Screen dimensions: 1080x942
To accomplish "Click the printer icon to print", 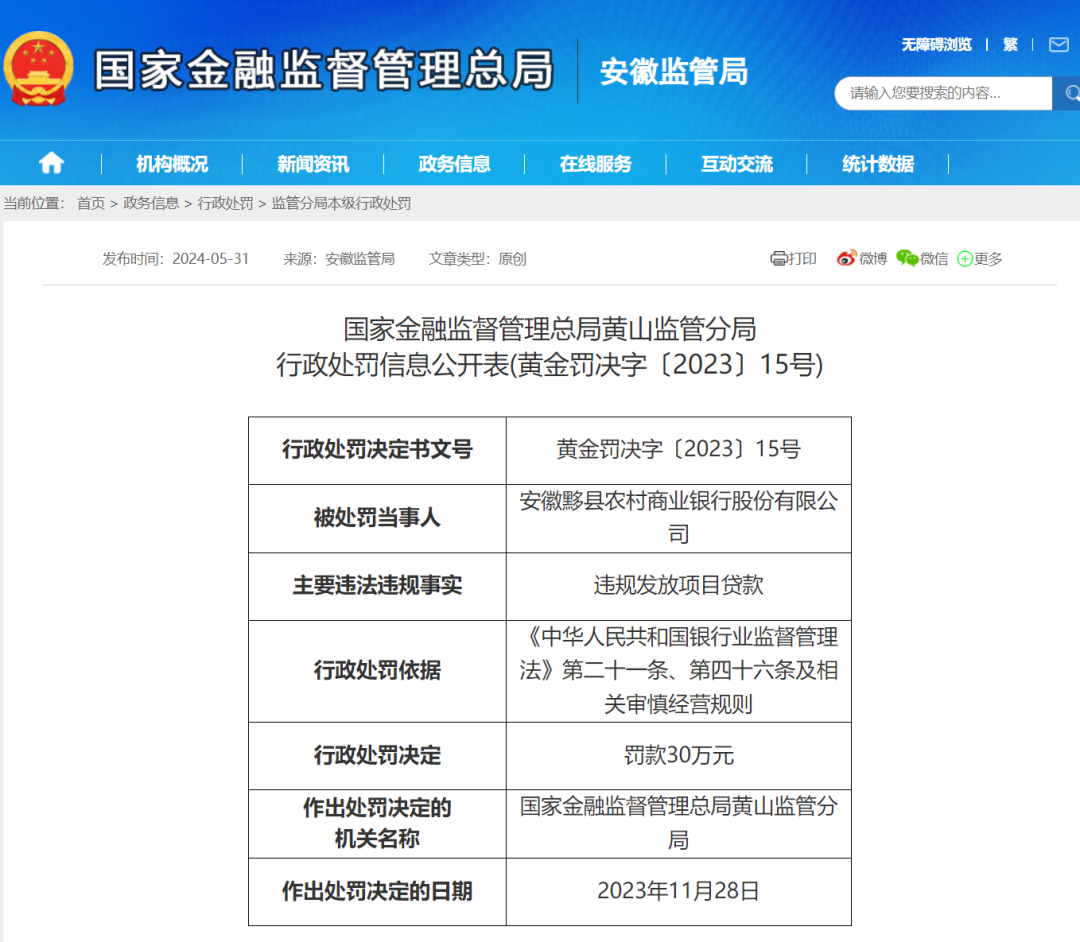I will (778, 259).
